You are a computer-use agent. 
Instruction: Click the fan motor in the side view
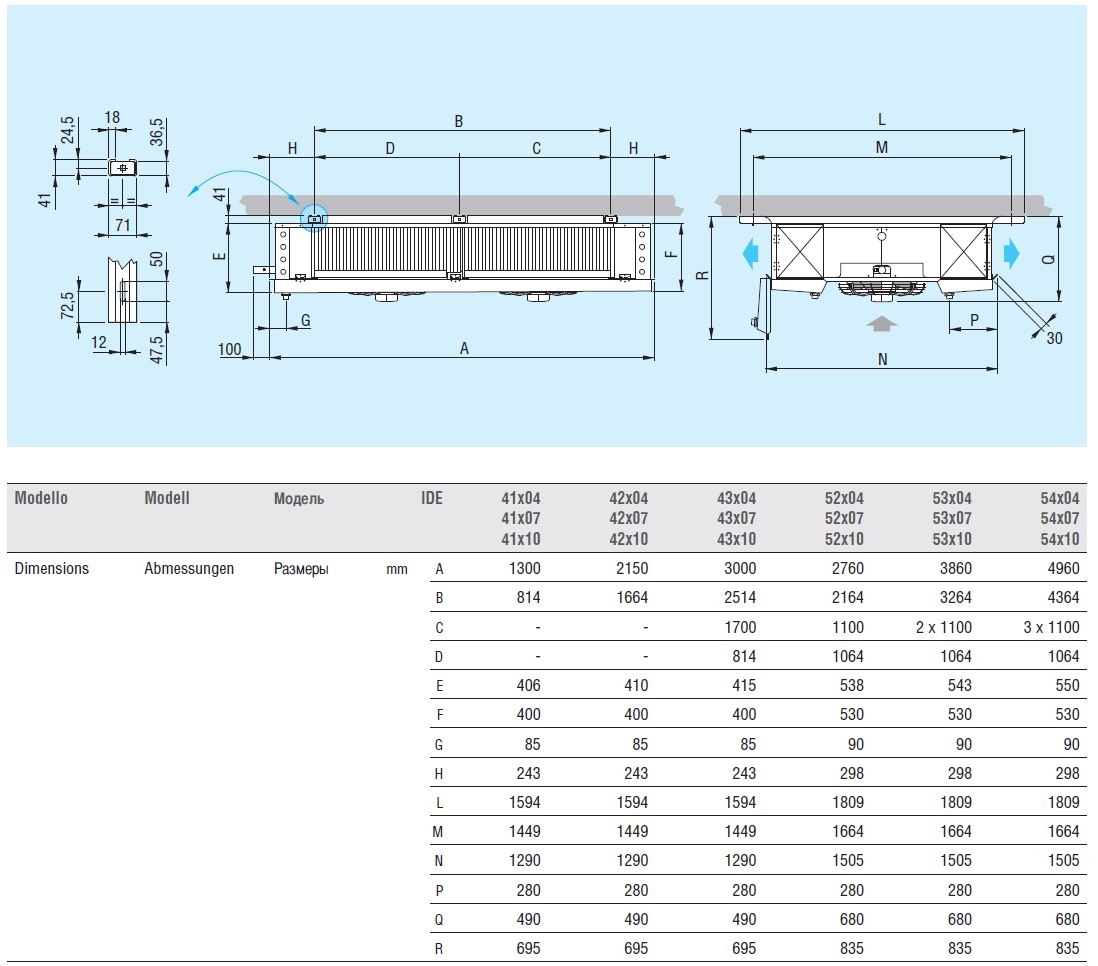(x=880, y=283)
